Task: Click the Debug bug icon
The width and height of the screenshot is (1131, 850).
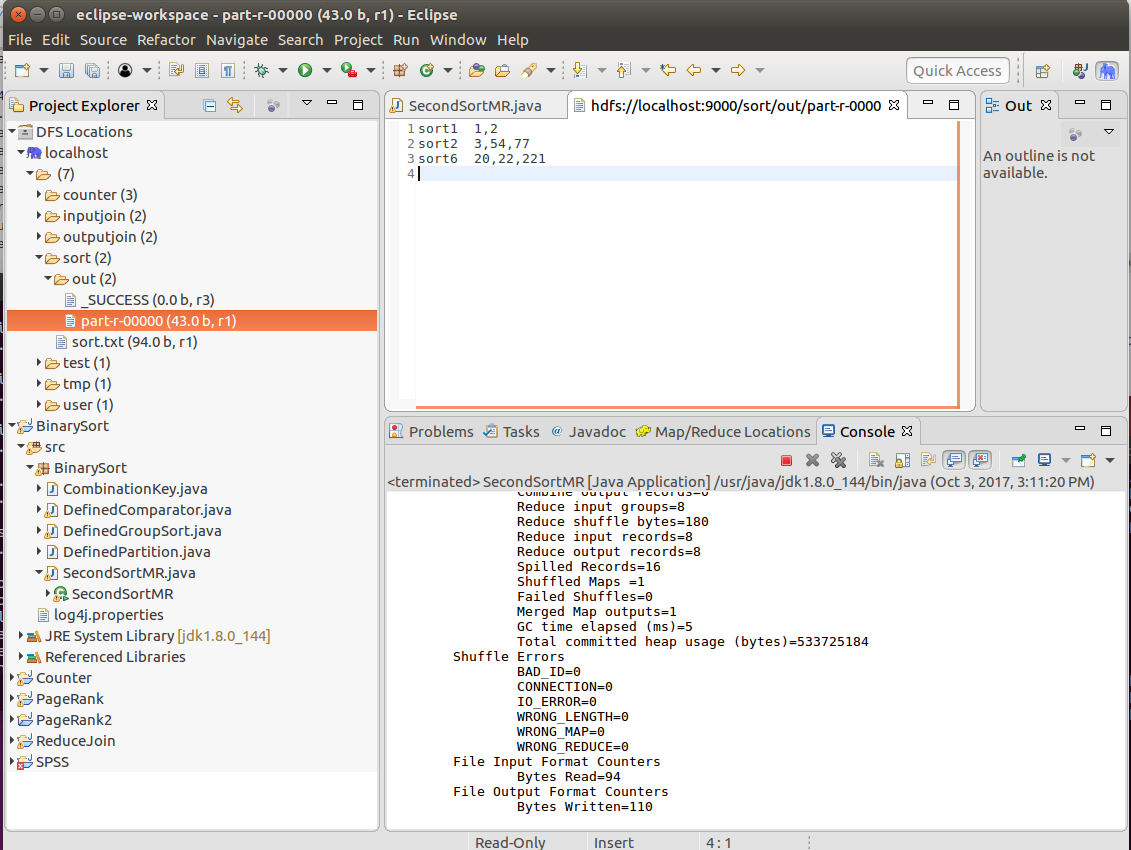Action: pos(262,70)
